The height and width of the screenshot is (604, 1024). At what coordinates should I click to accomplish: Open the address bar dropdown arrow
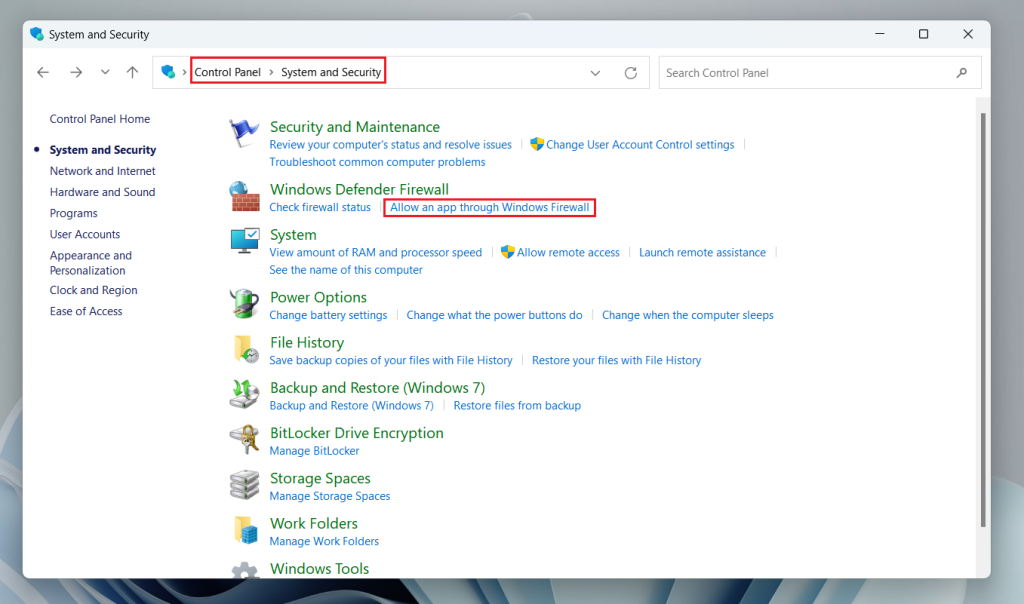(x=595, y=72)
